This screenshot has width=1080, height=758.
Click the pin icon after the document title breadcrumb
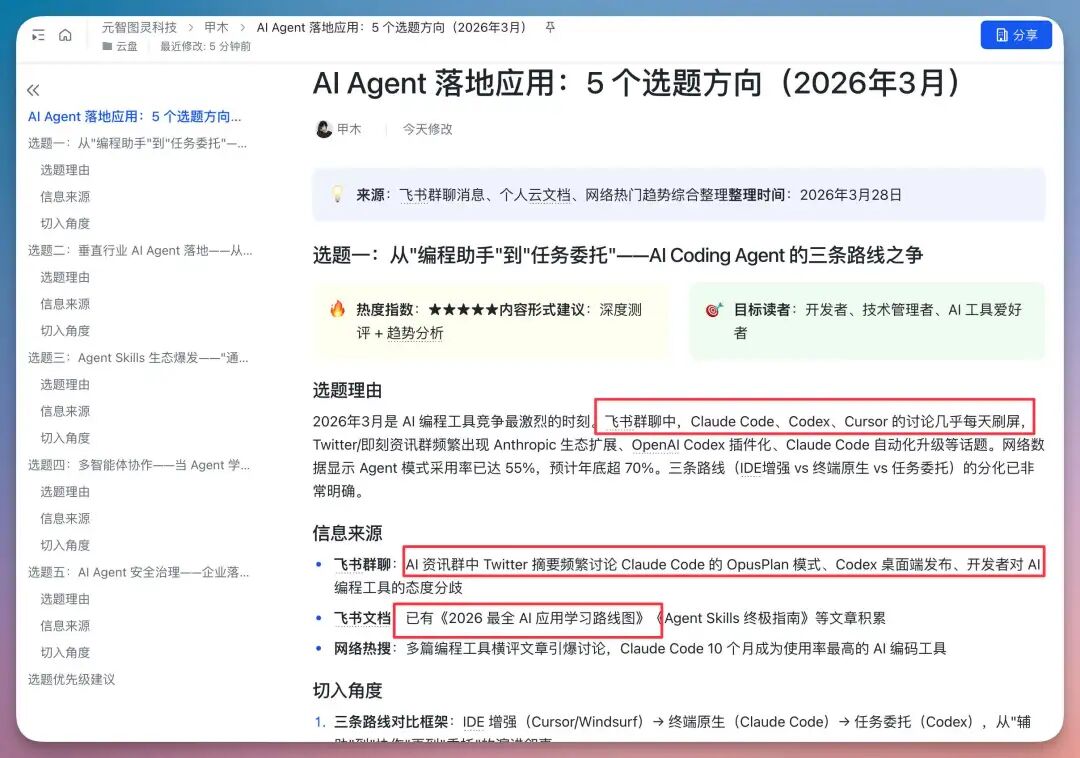549,29
